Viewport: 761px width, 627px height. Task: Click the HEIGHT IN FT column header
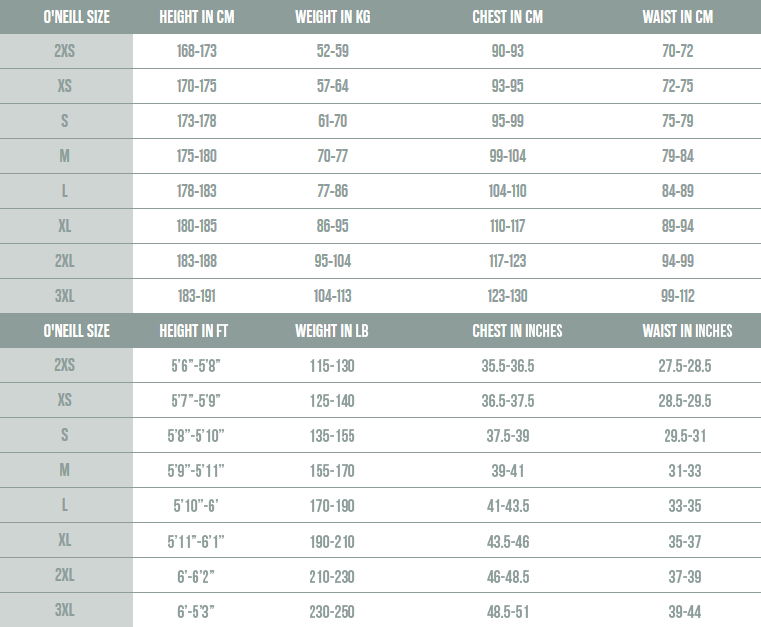coord(193,331)
